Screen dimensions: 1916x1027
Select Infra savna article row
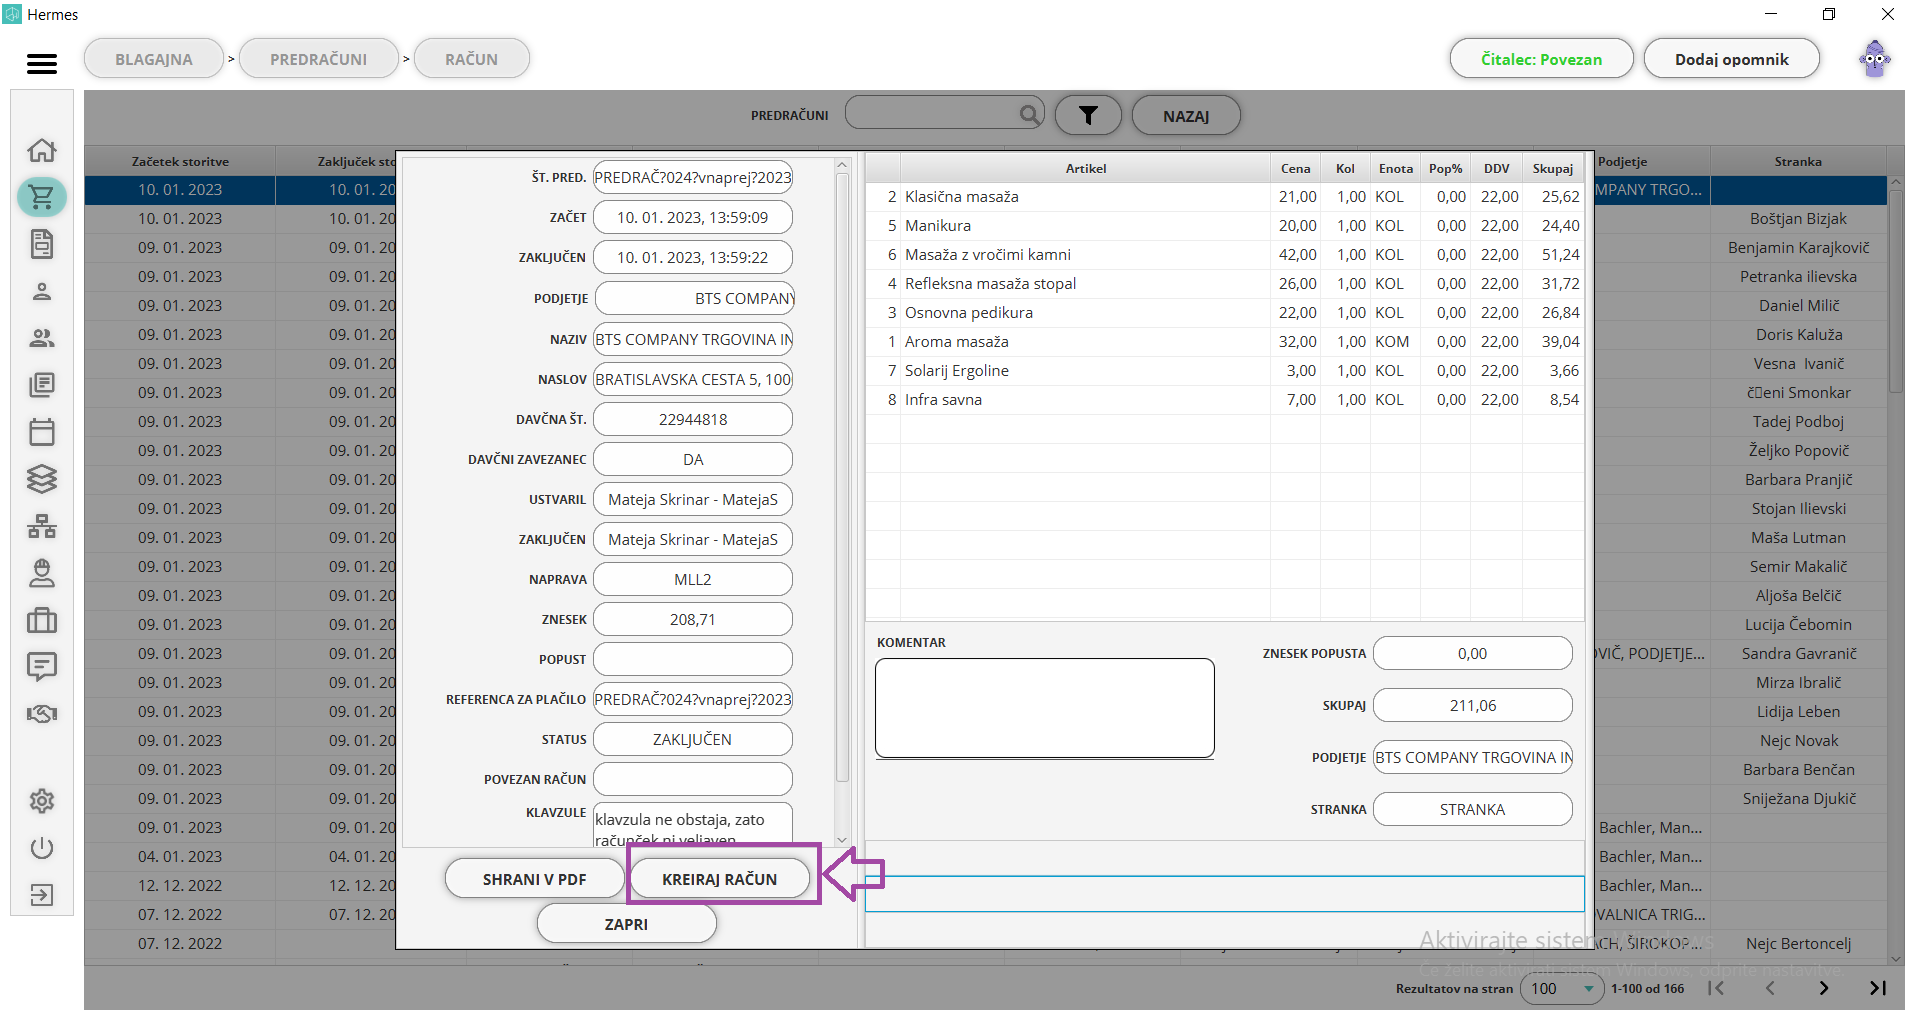click(1225, 400)
